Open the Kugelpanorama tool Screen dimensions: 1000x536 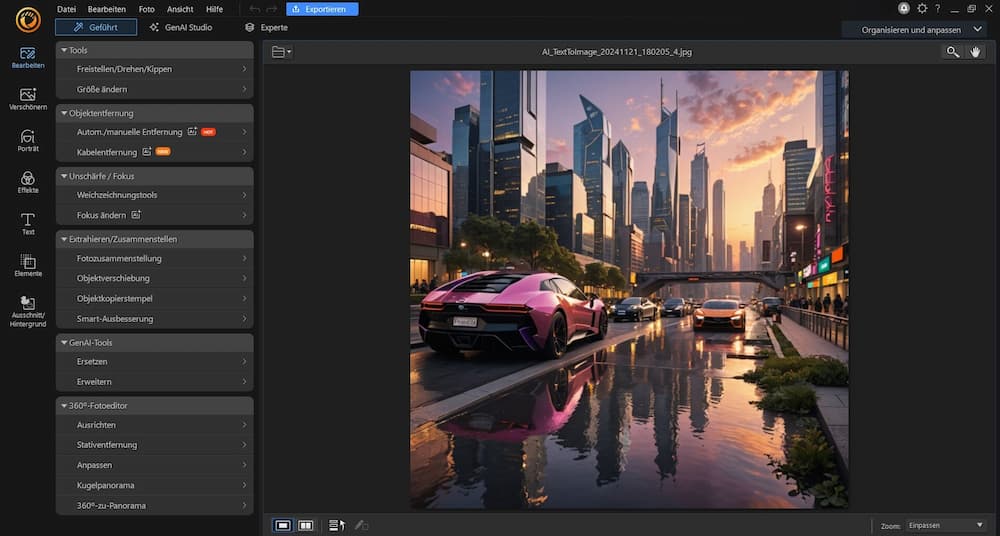click(154, 485)
